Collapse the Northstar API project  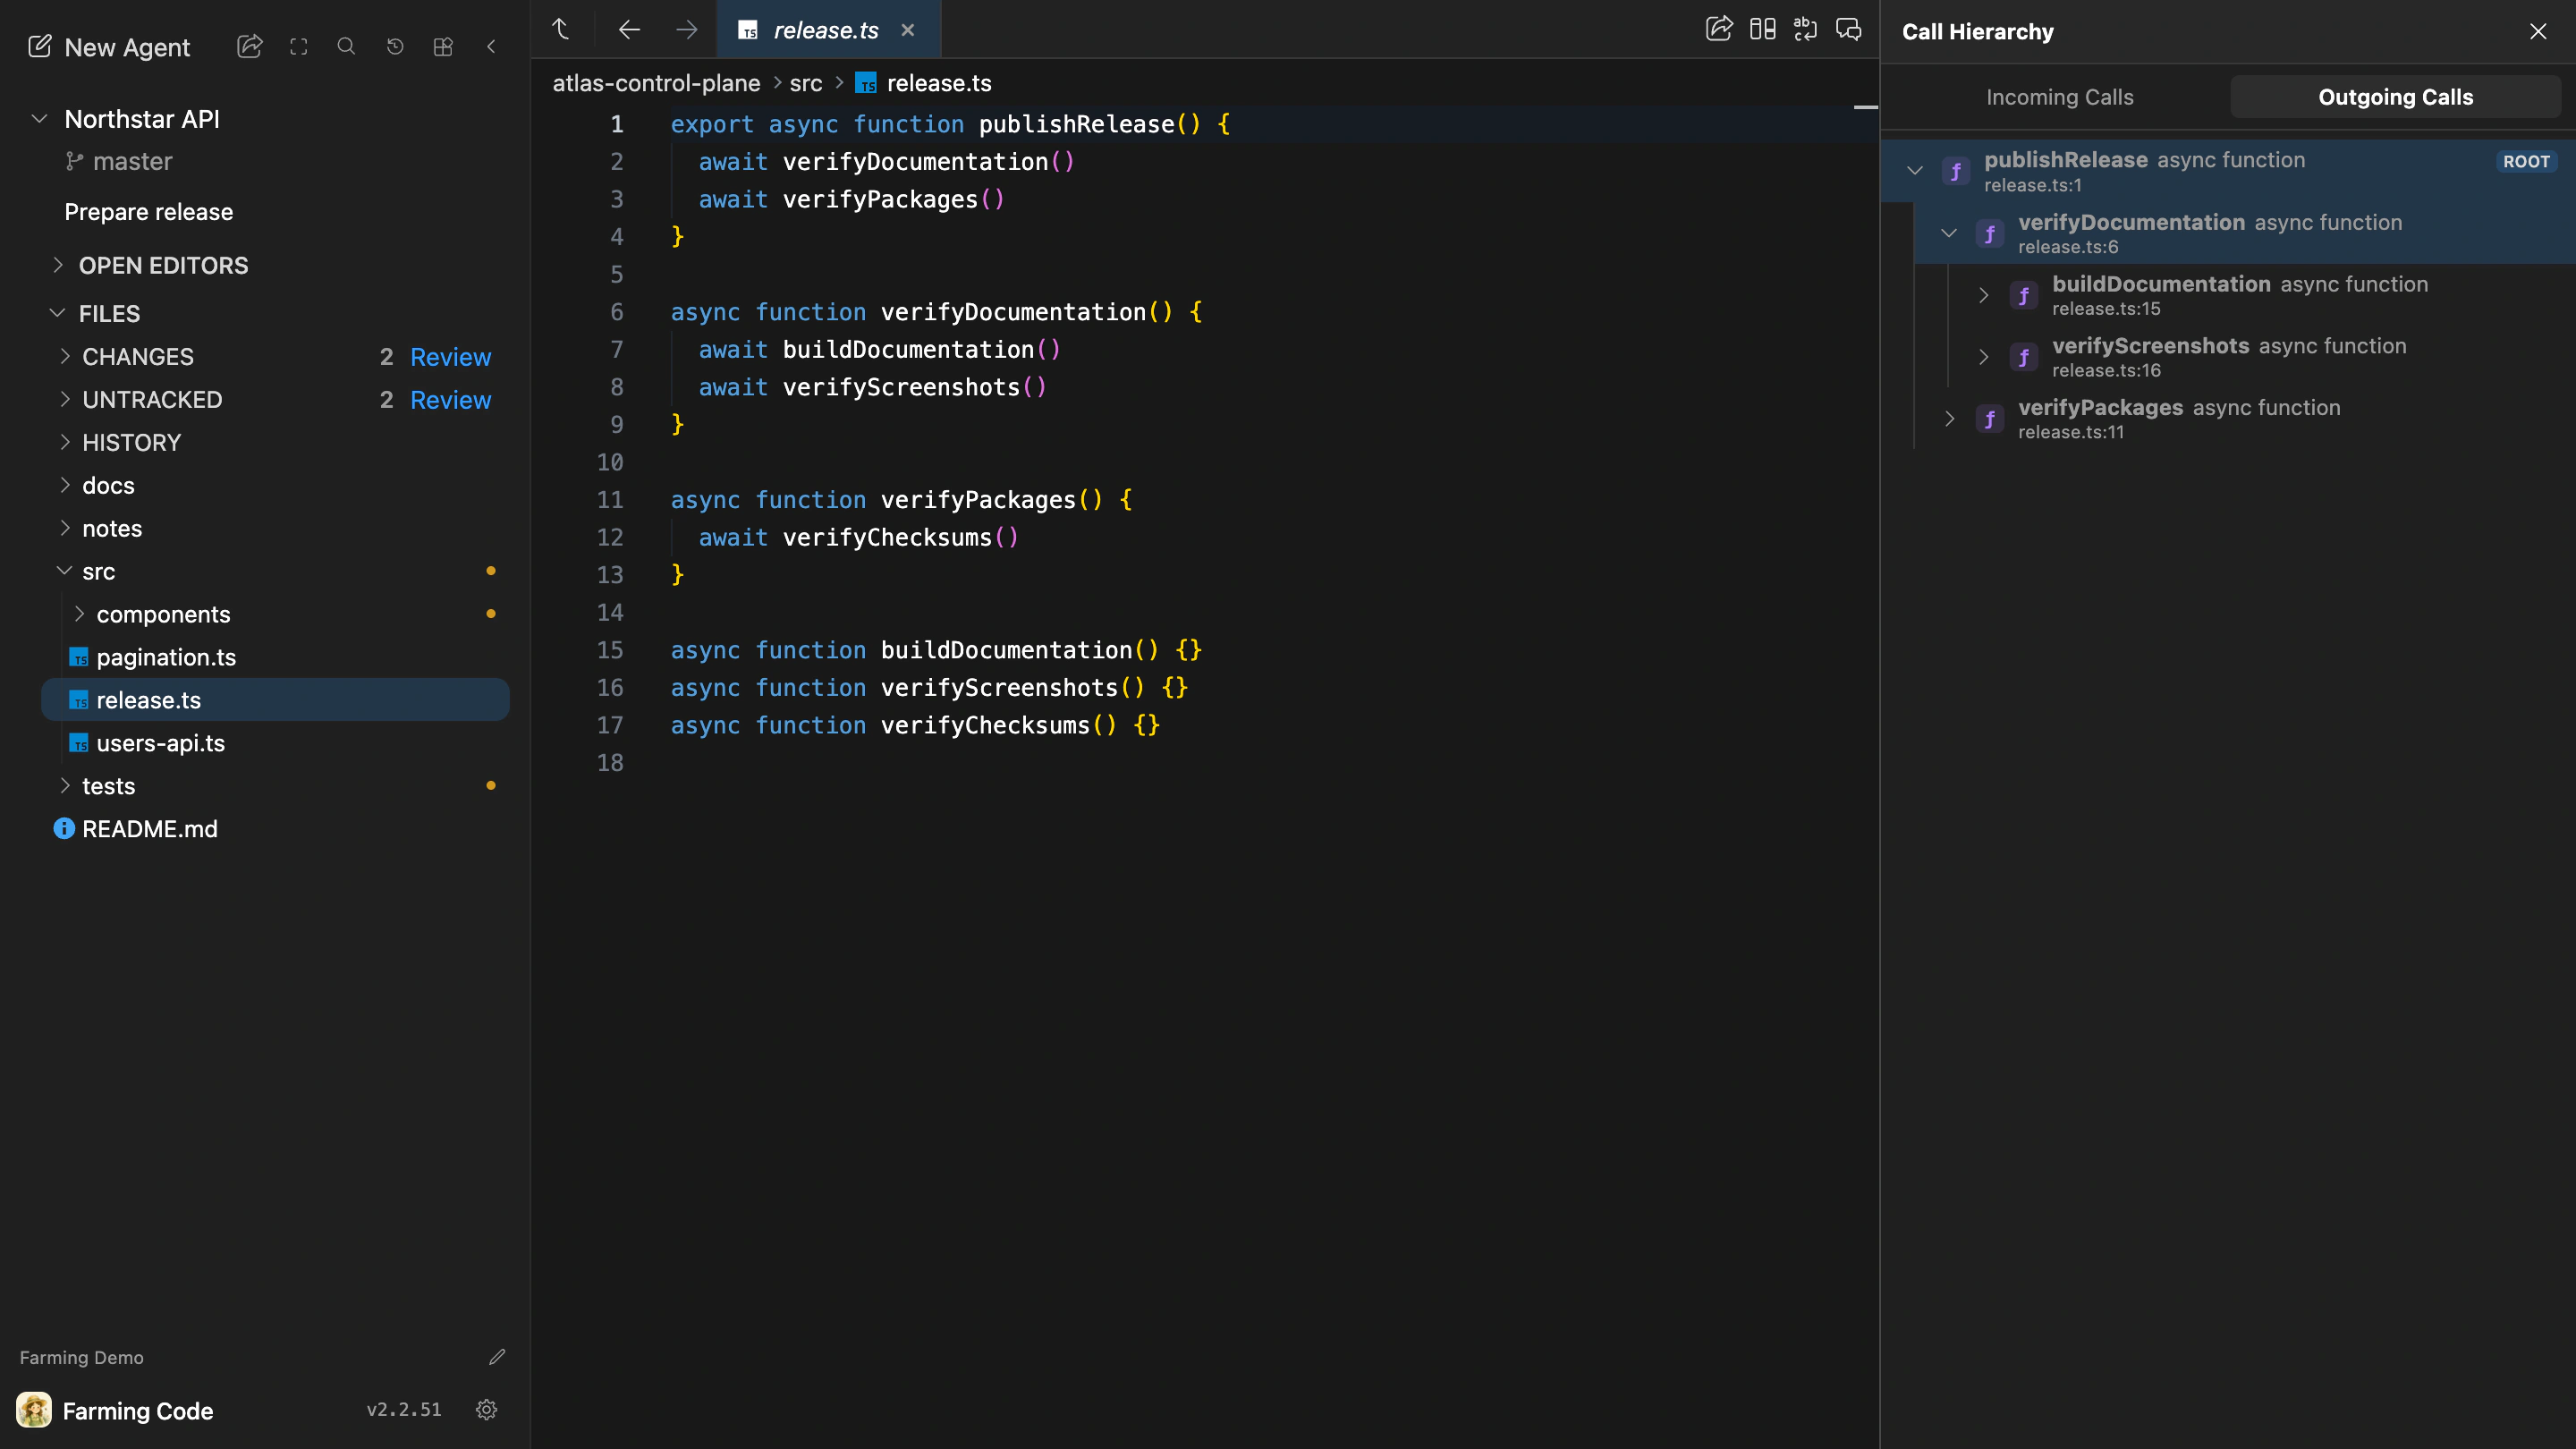coord(40,119)
